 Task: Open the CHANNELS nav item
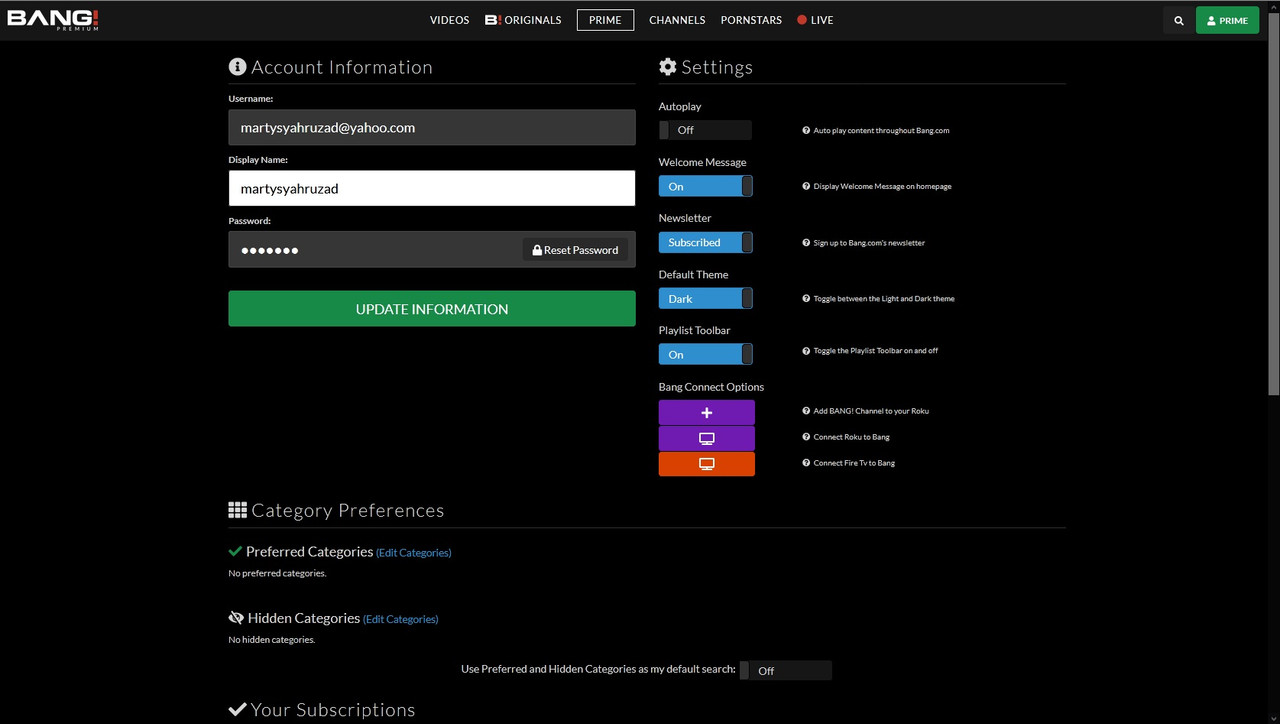pyautogui.click(x=677, y=20)
